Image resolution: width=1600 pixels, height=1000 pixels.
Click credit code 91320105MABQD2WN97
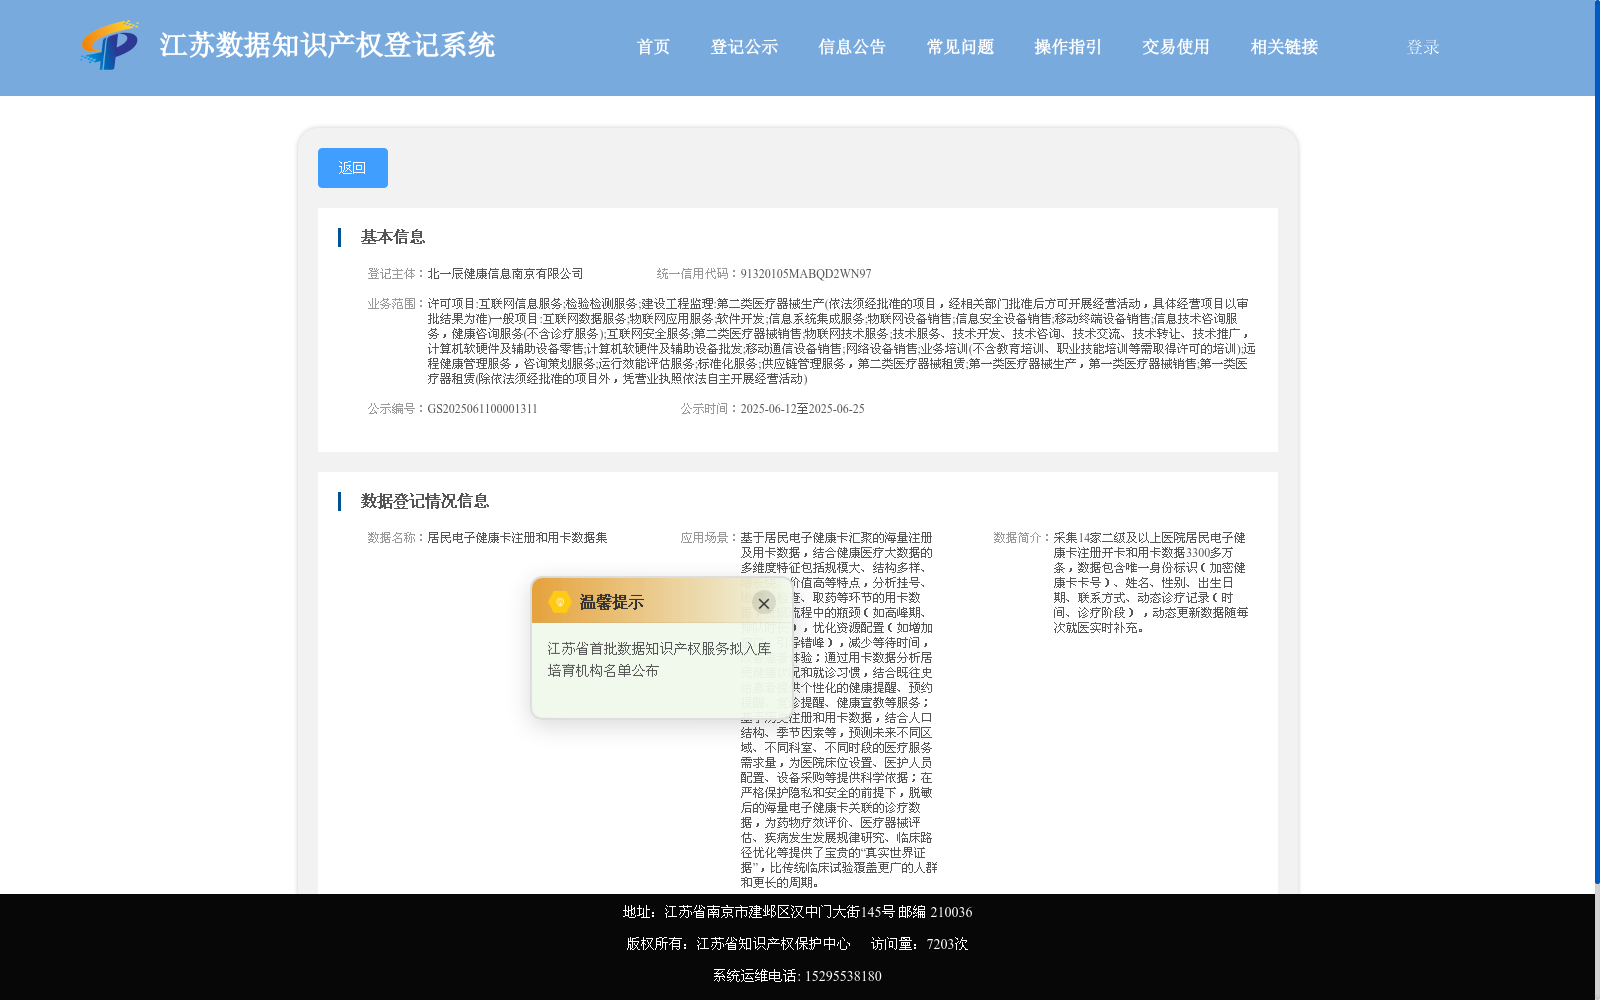pyautogui.click(x=806, y=274)
